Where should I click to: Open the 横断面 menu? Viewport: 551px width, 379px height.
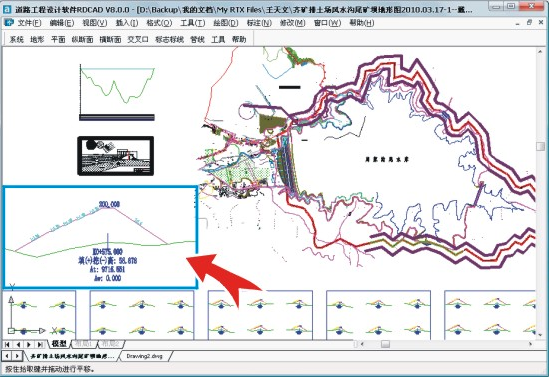110,39
